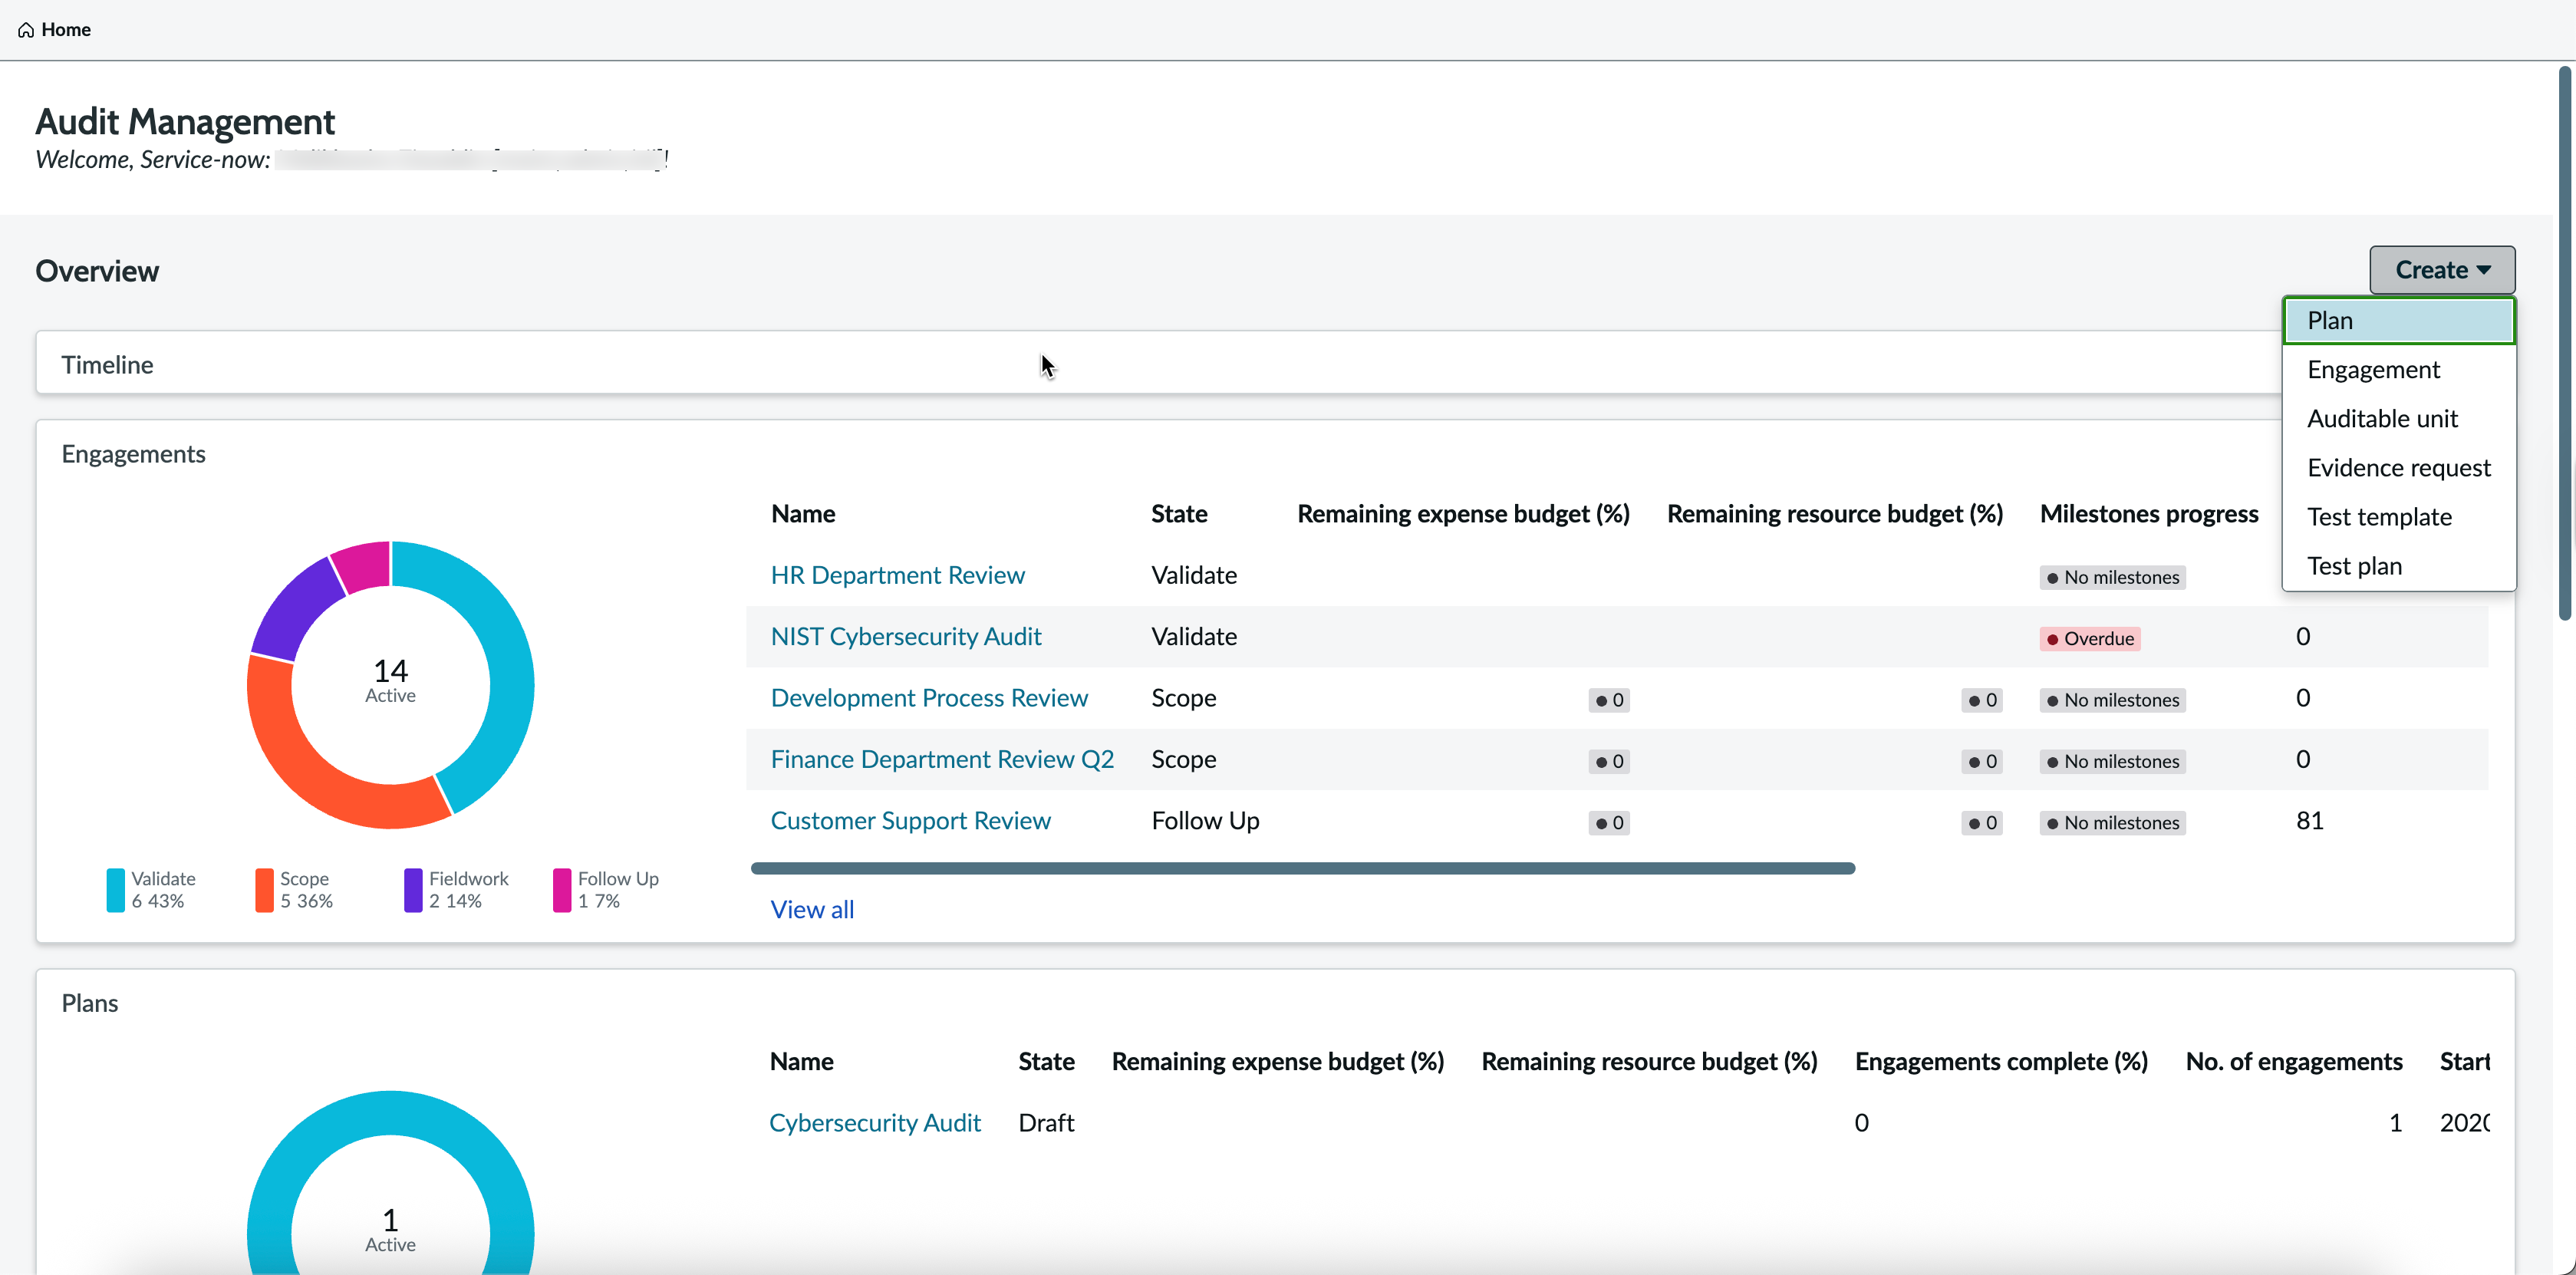Click the engagements Name column header
The image size is (2576, 1275).
pos(803,514)
